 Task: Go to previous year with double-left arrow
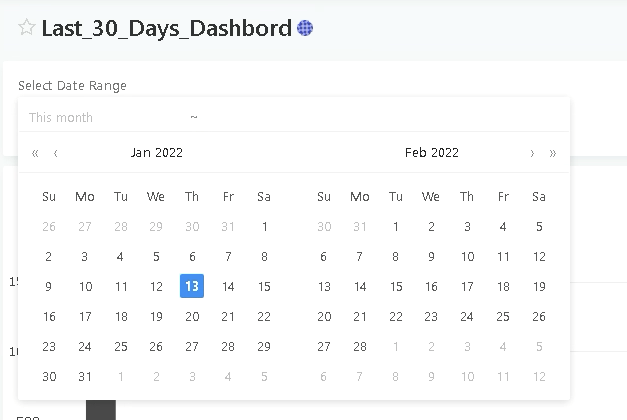click(35, 153)
